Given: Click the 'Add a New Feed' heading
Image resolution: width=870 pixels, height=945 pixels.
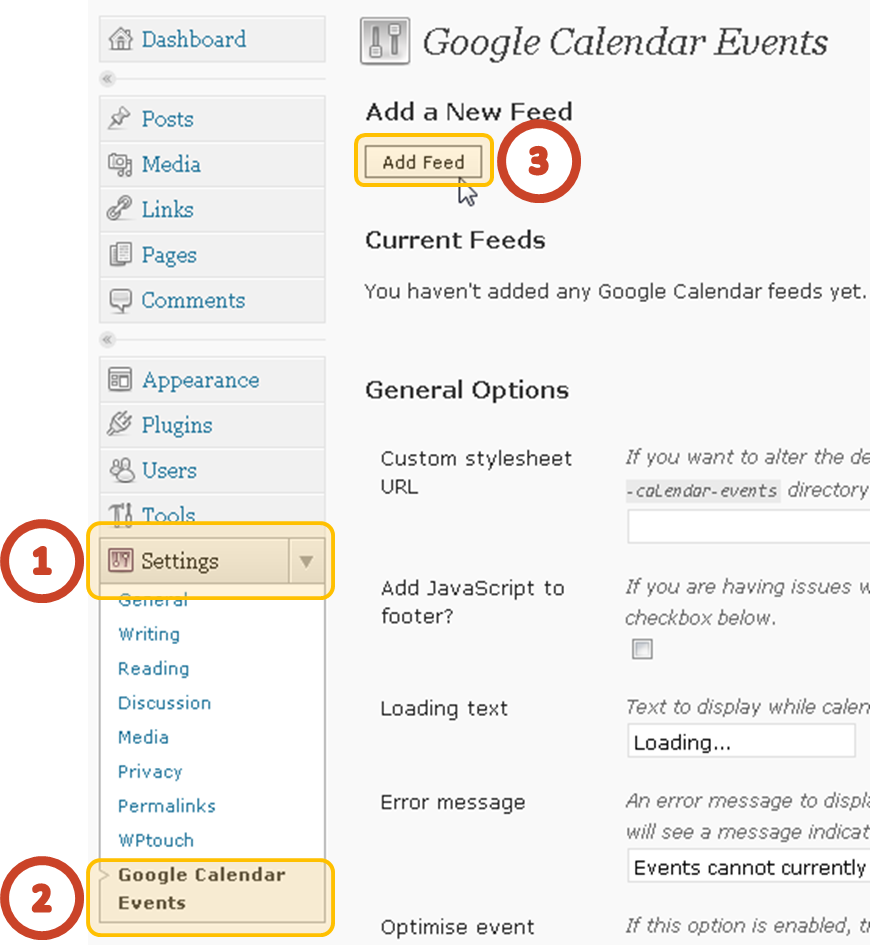Looking at the screenshot, I should pos(469,111).
